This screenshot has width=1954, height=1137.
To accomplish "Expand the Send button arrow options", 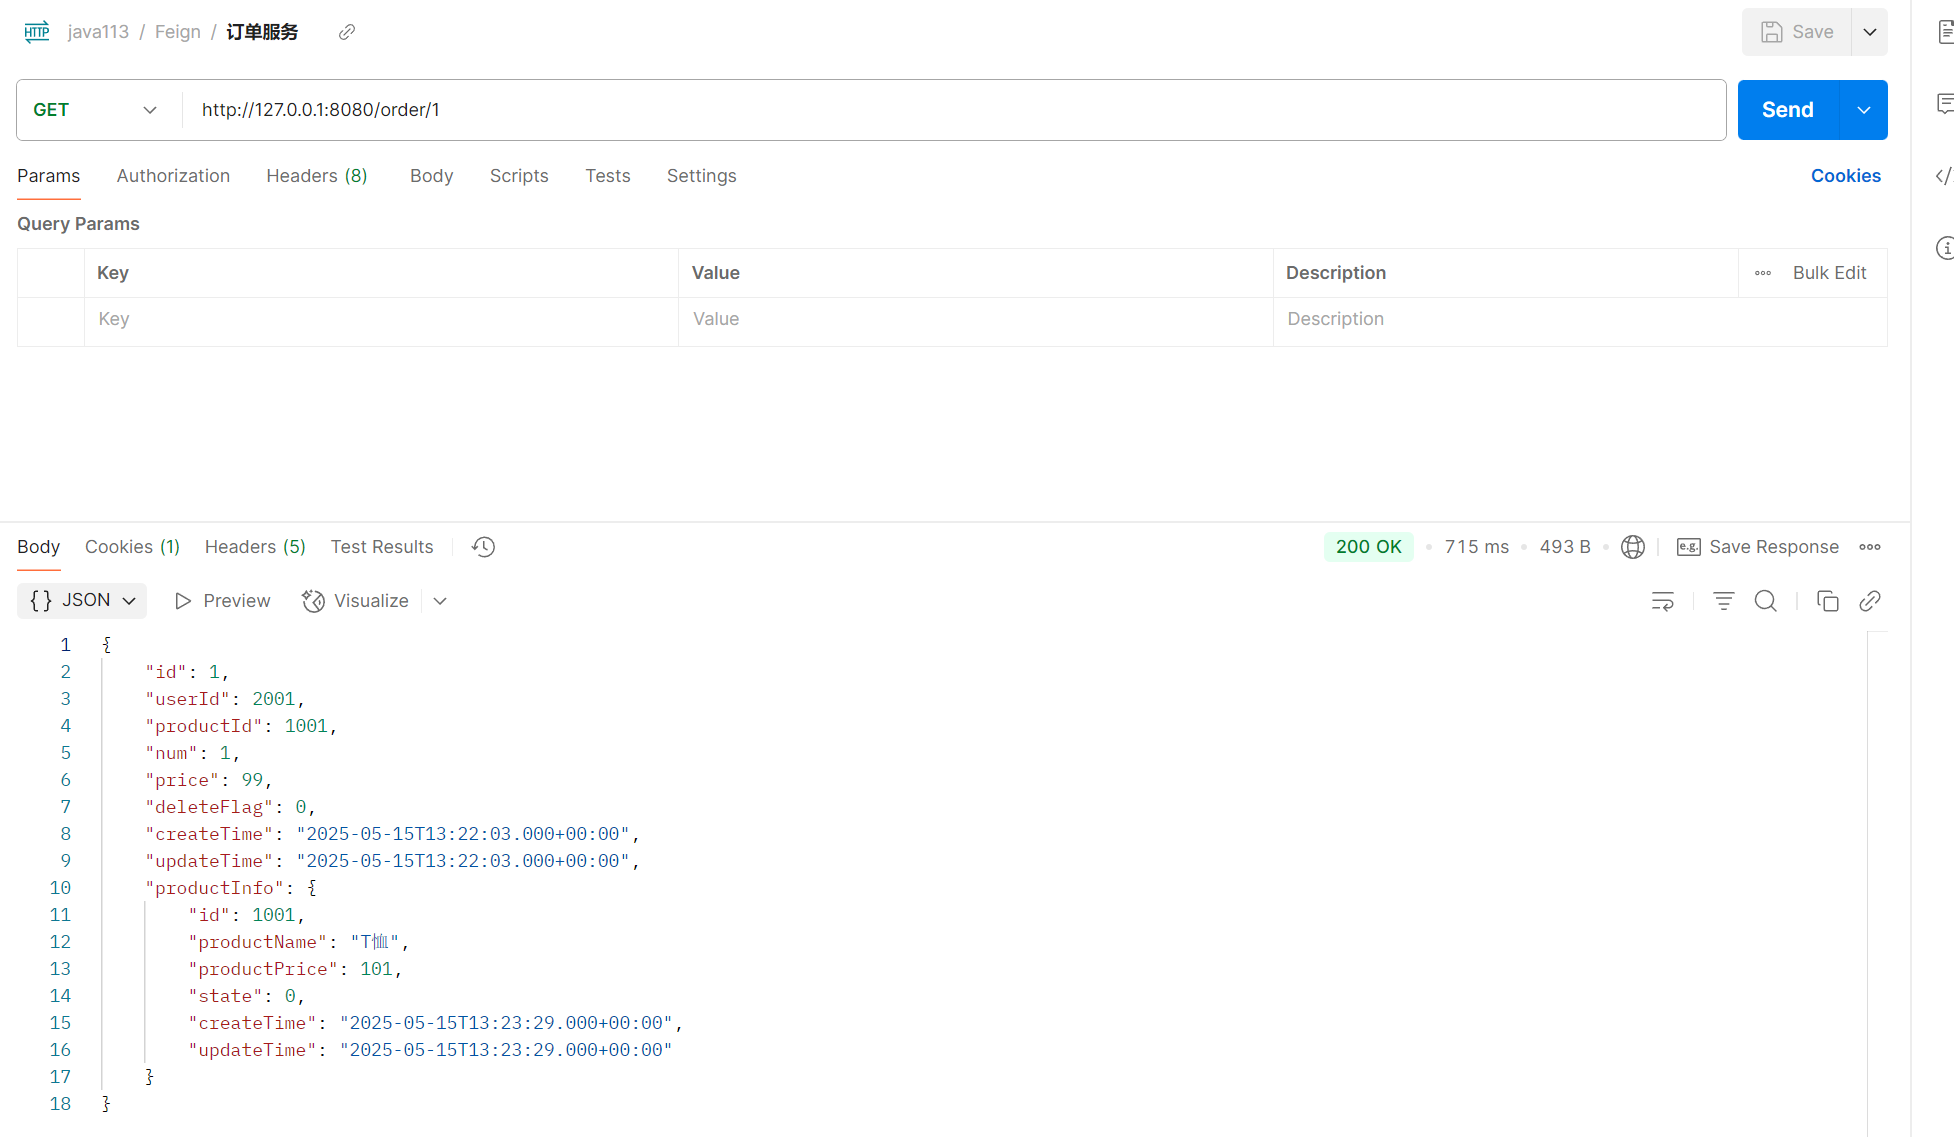I will click(1864, 110).
